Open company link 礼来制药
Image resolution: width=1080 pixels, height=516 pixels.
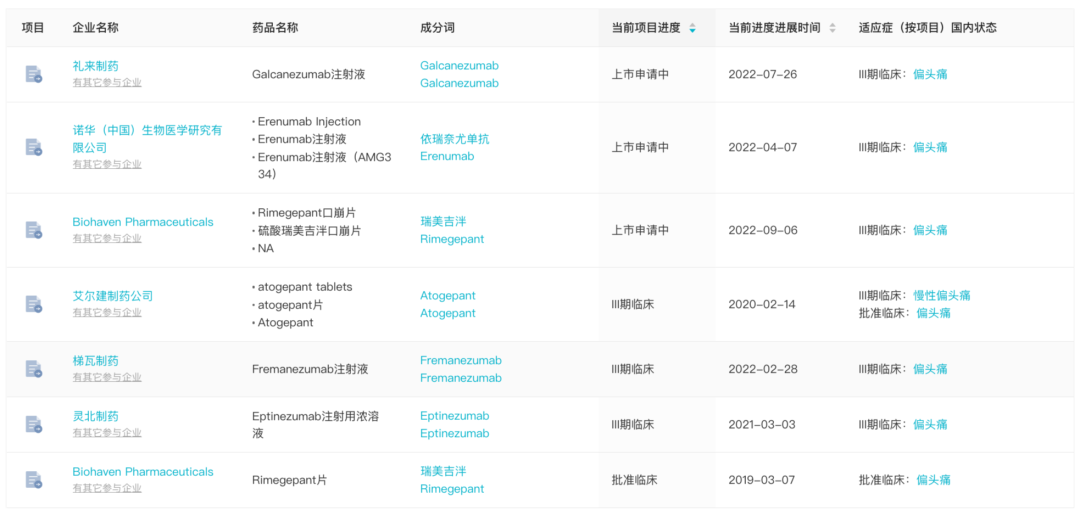96,66
